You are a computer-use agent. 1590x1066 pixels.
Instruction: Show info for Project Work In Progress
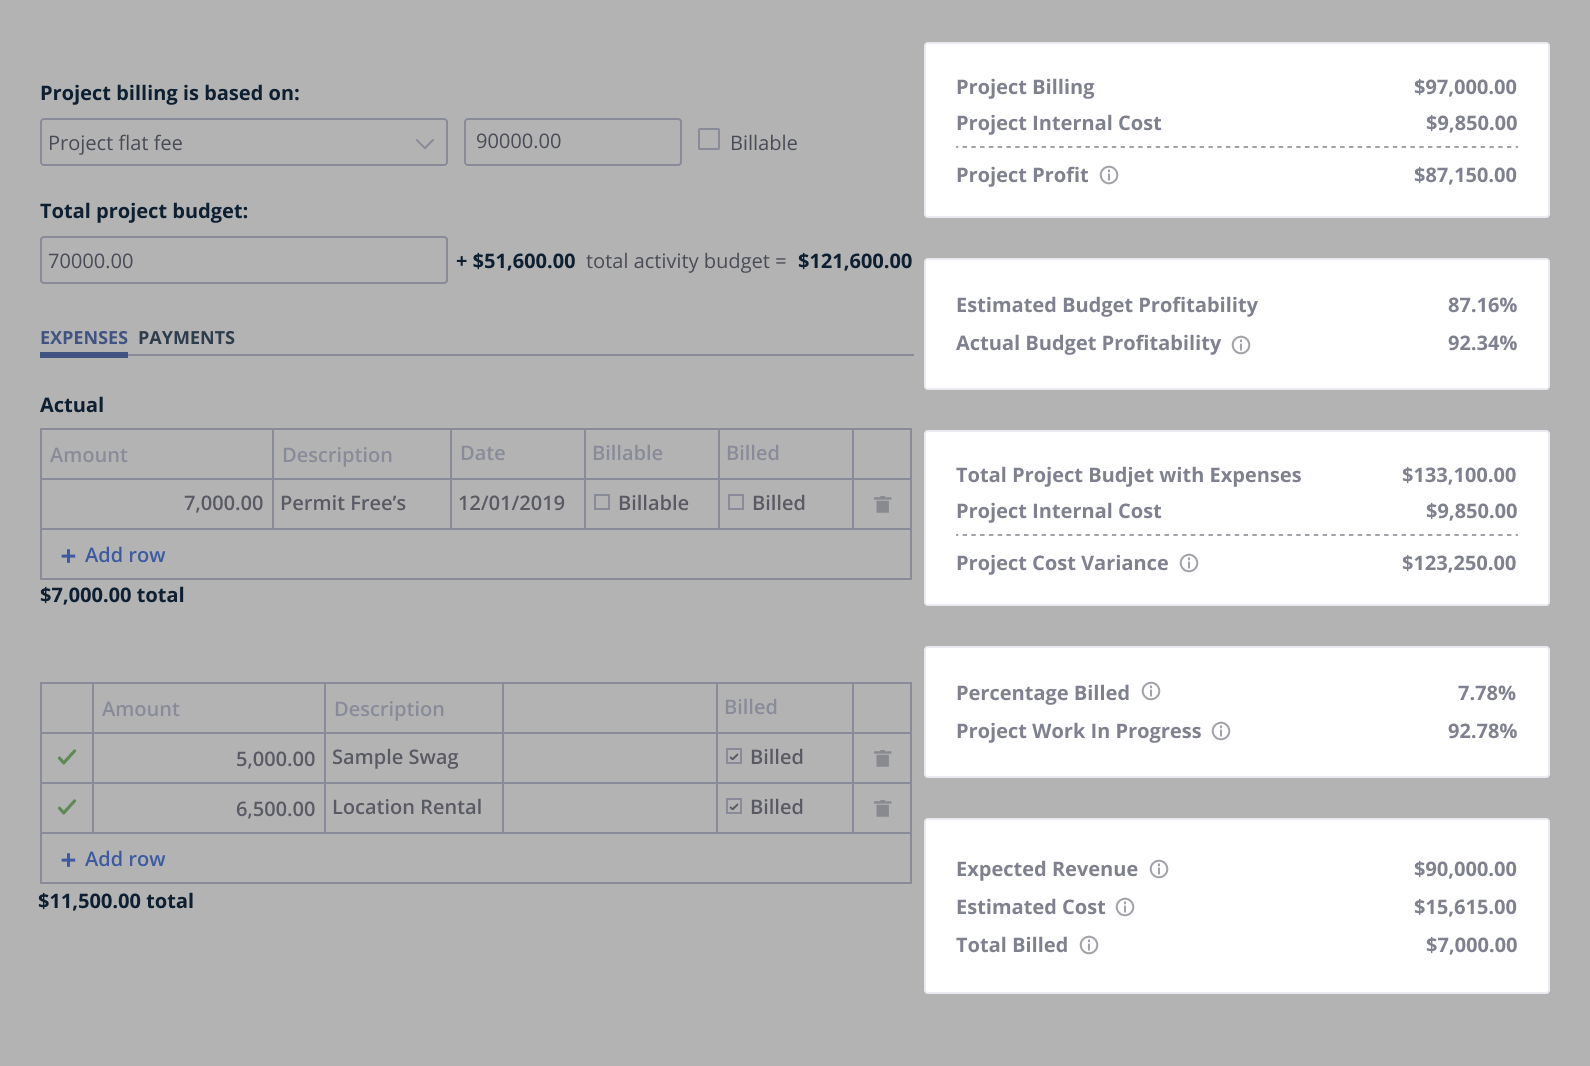[1221, 731]
